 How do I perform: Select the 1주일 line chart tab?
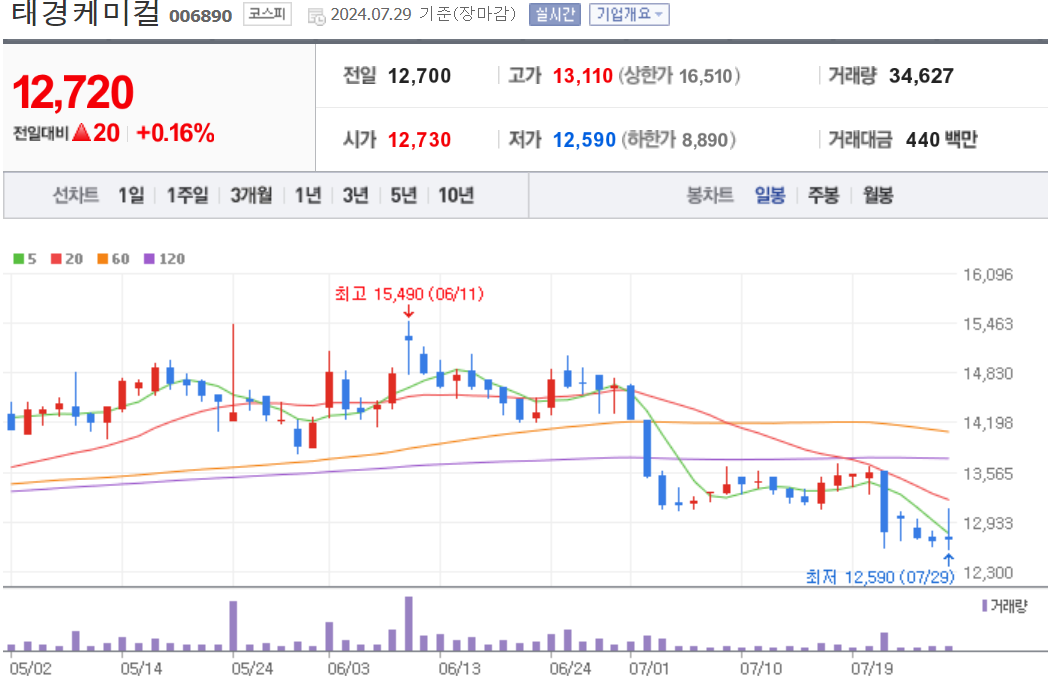coord(188,195)
